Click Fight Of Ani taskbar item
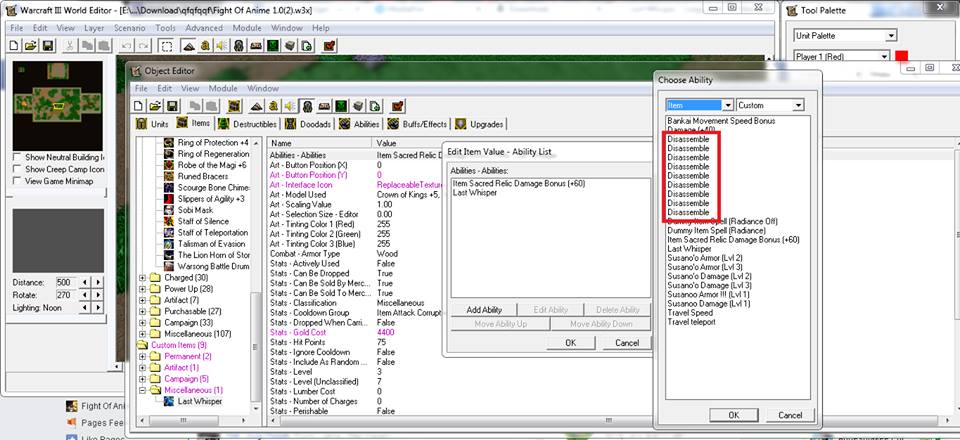Viewport: 960px width, 440px height. pyautogui.click(x=96, y=406)
